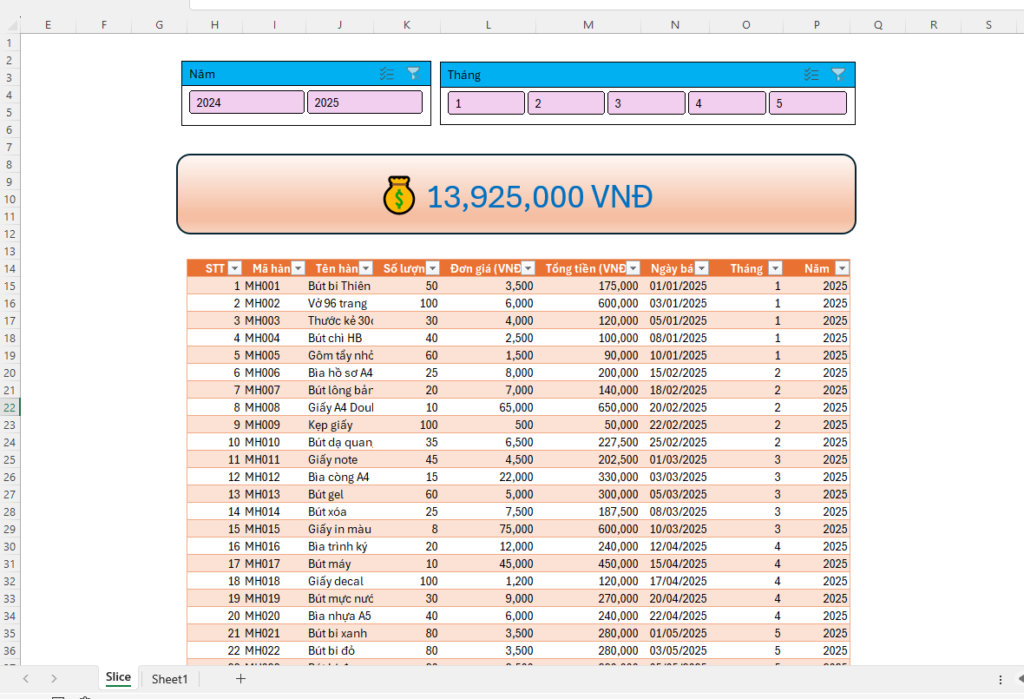Filter month 3 in the Tháng slicer

[646, 103]
